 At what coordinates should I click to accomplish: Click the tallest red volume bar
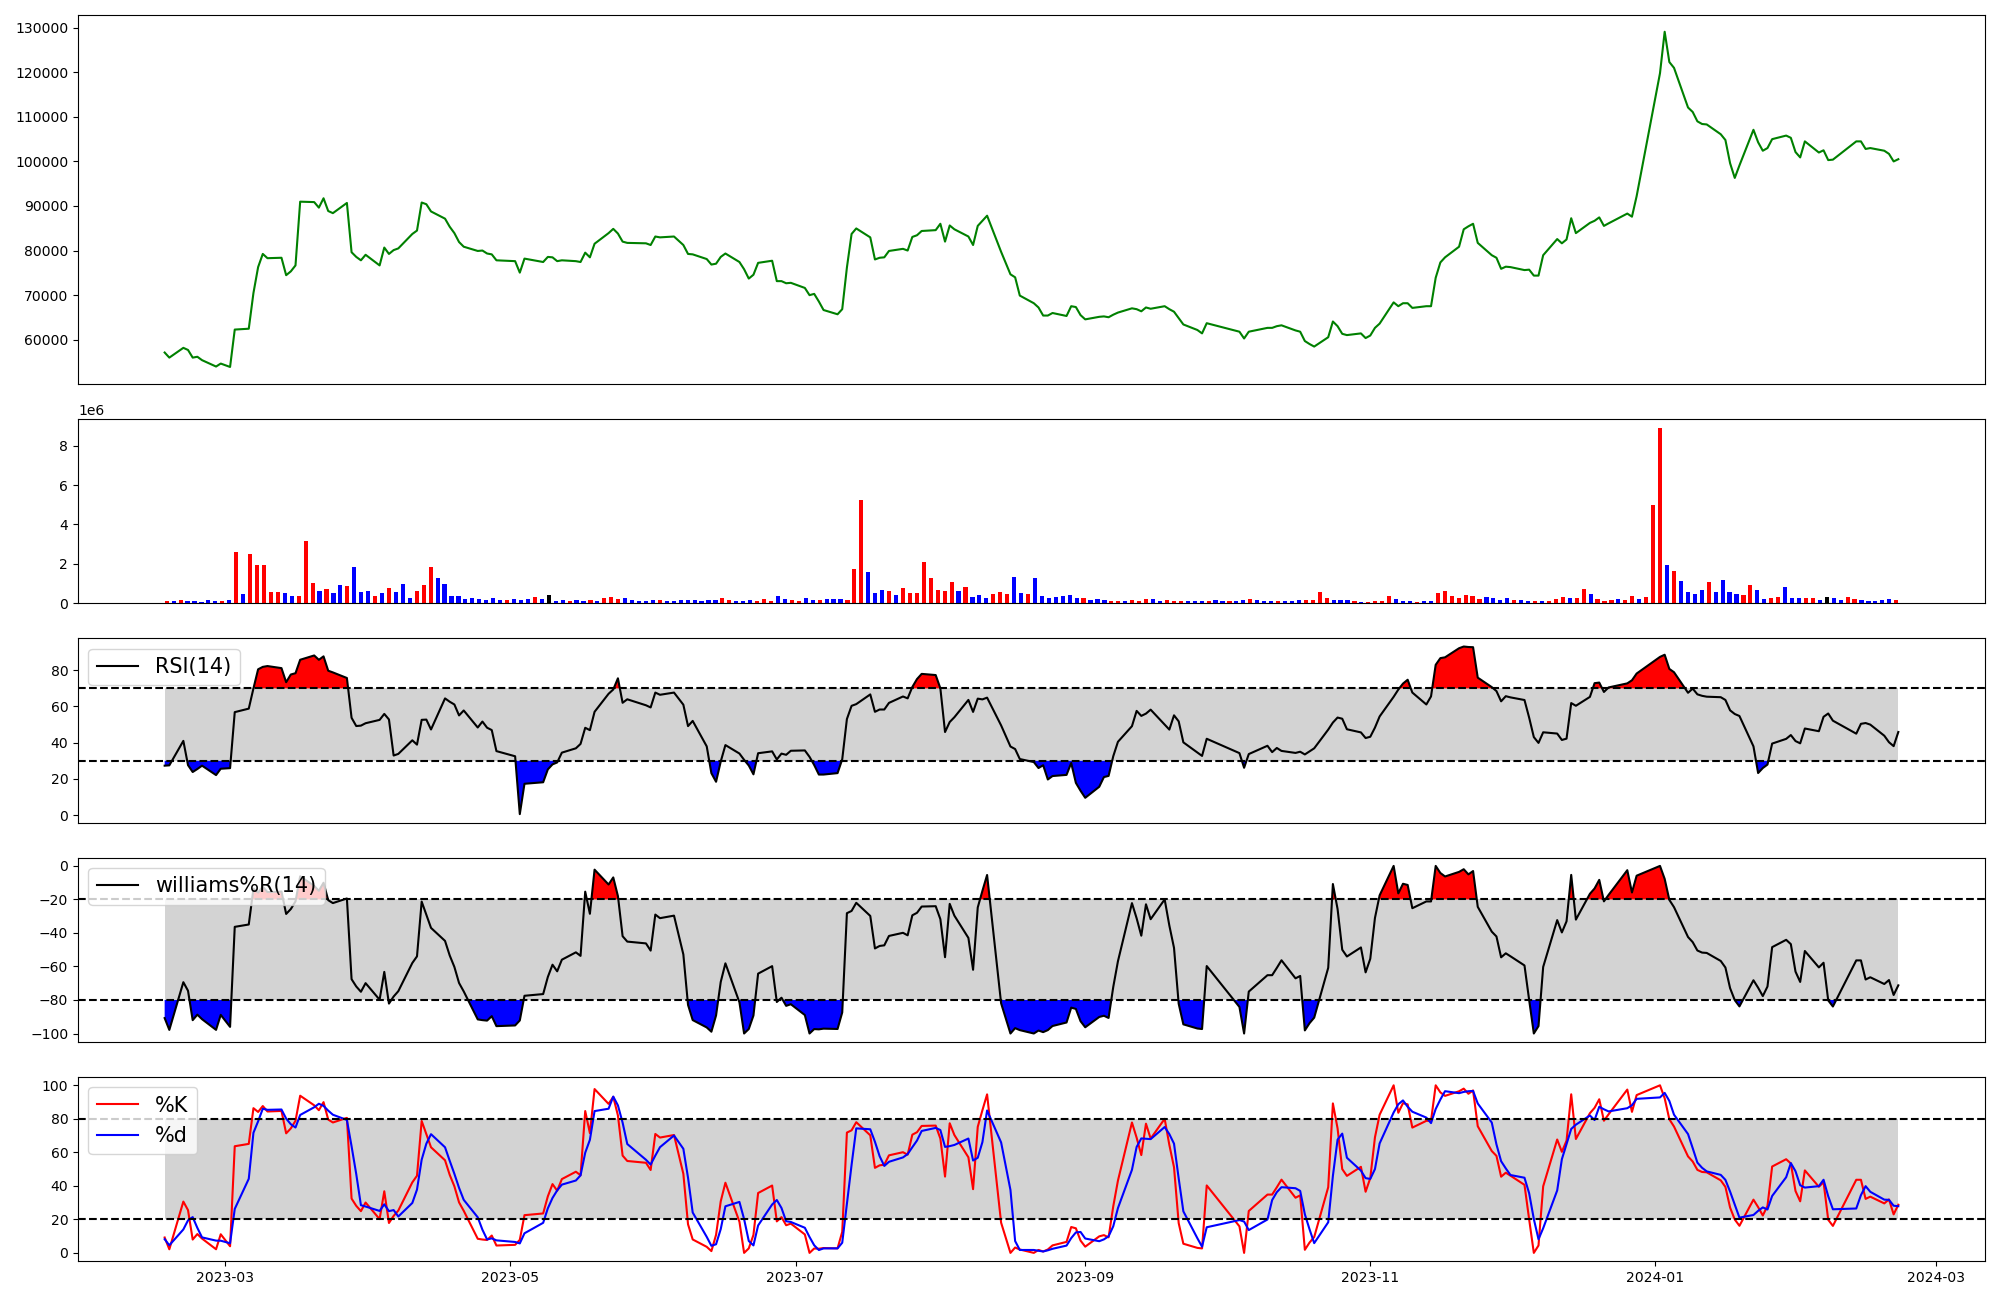tap(1660, 515)
